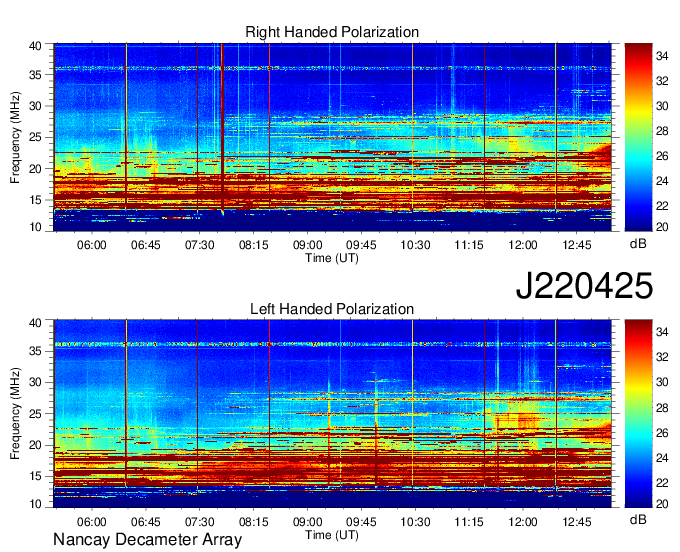Image resolution: width=680 pixels, height=552 pixels.
Task: Click "10:30" time tick on Right Handed plot
Action: coord(415,245)
